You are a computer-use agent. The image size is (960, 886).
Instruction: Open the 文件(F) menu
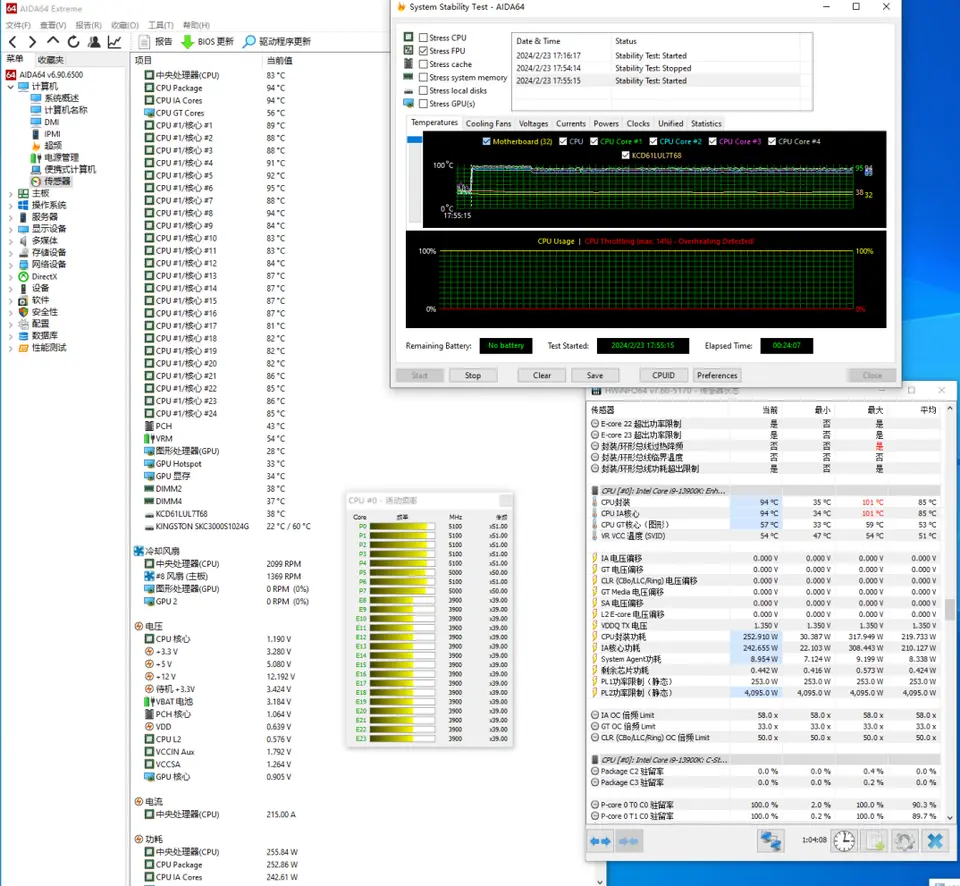tap(18, 25)
